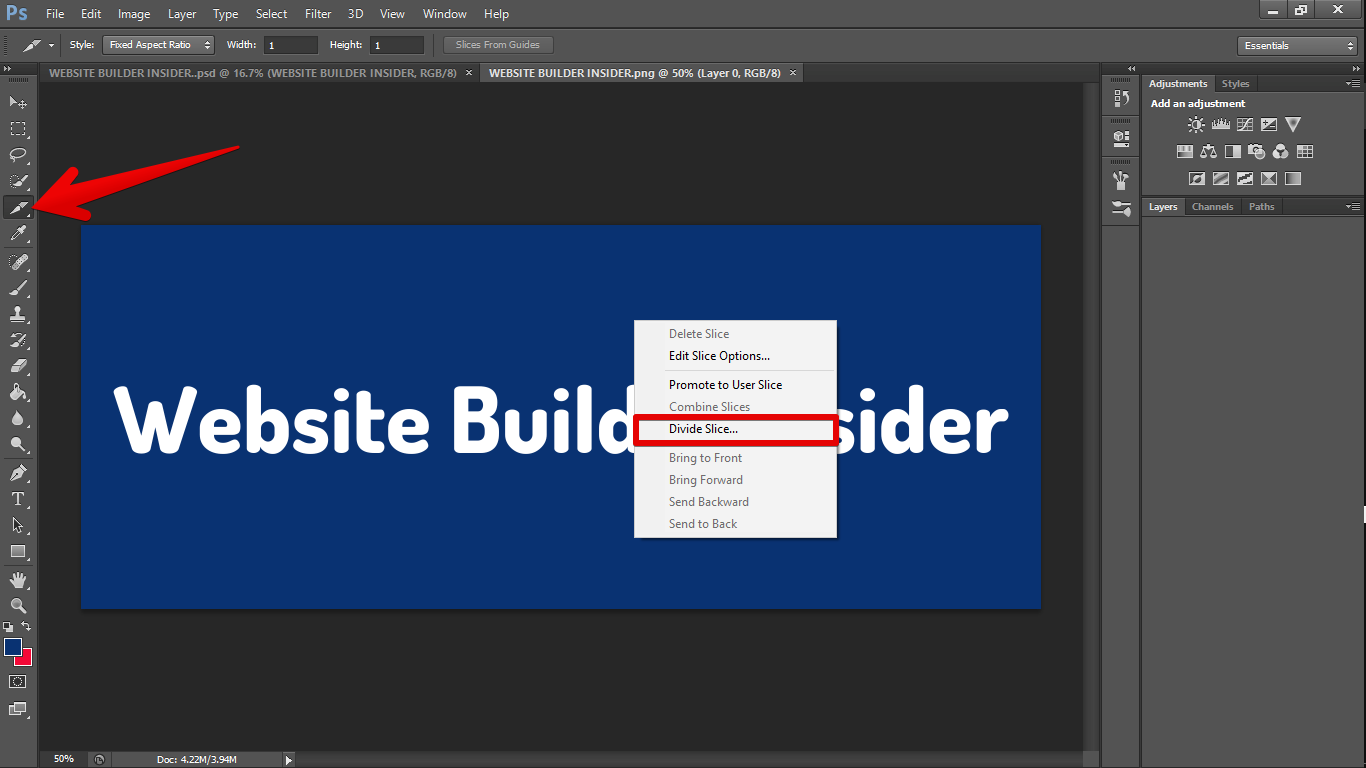Add a Vibrance adjustment
Viewport: 1366px width, 768px height.
[1293, 123]
